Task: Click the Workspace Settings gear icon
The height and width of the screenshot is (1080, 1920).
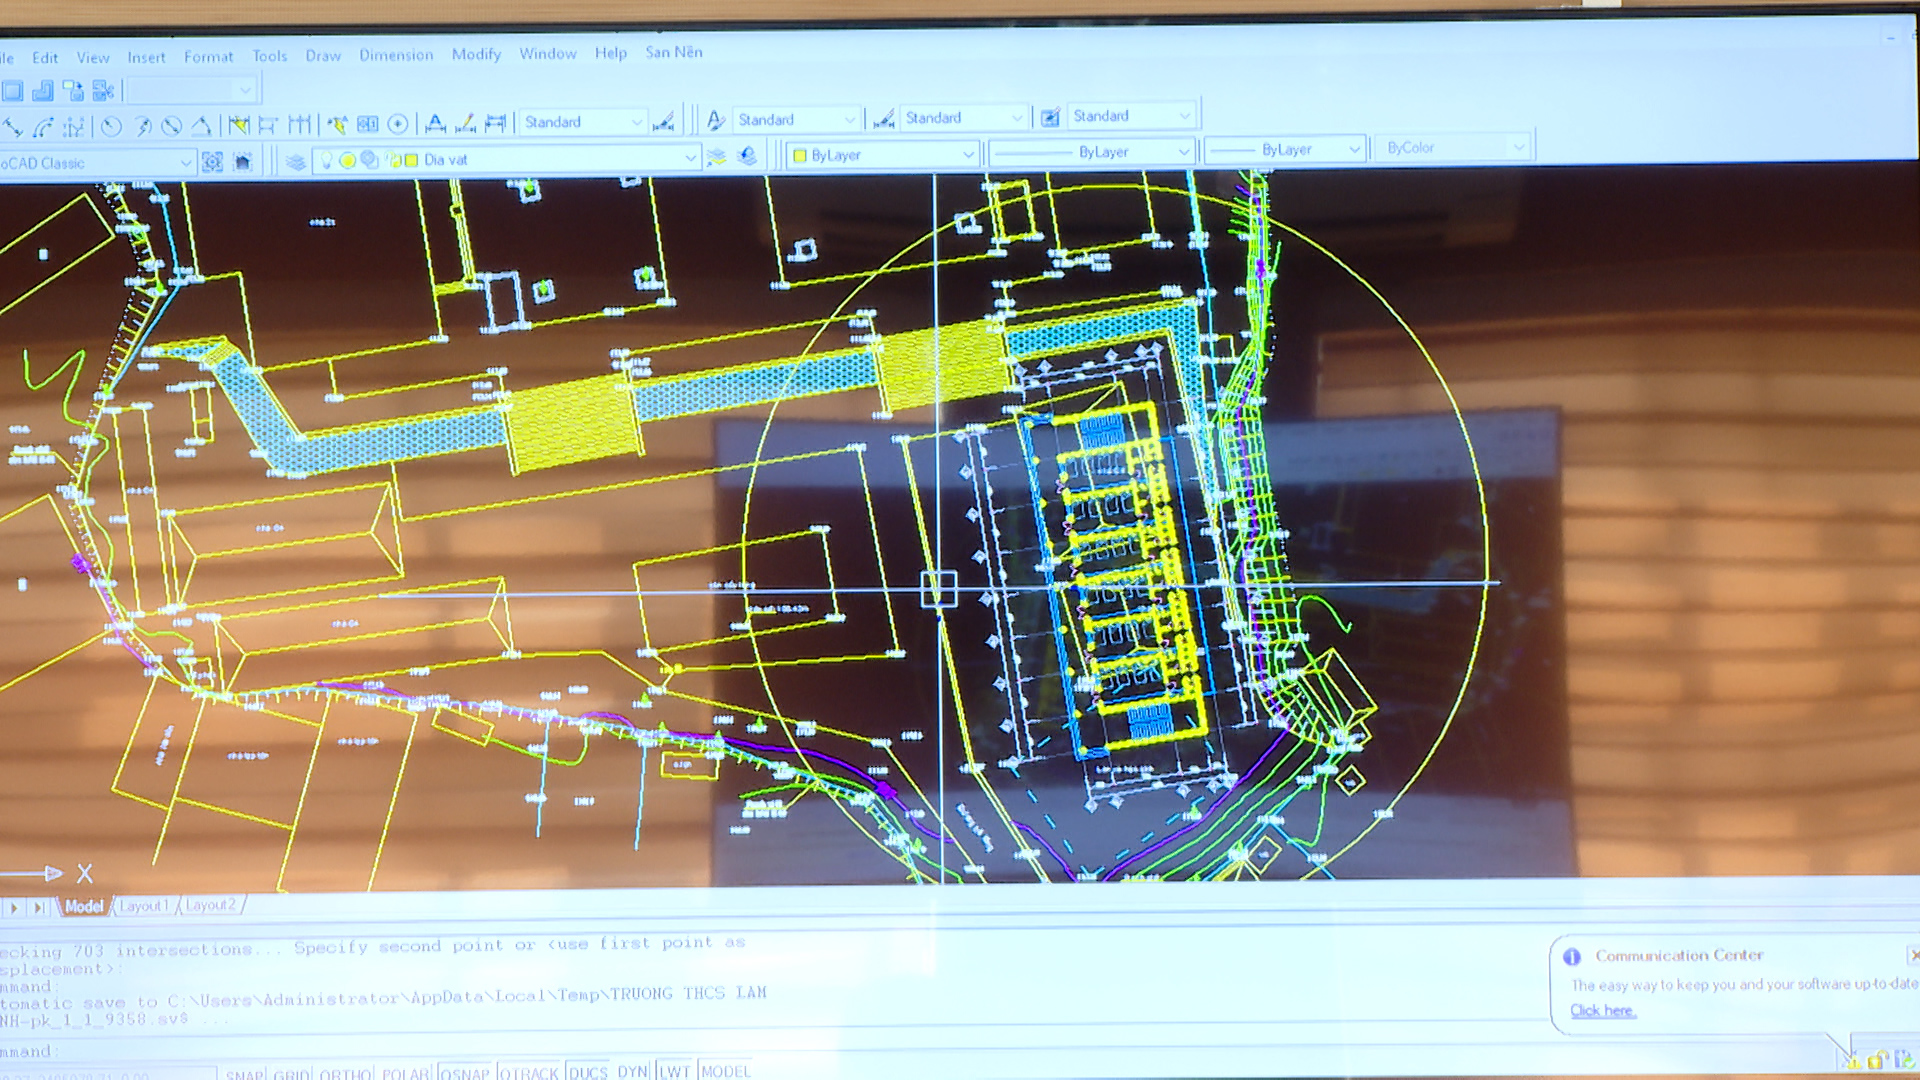Action: point(212,162)
